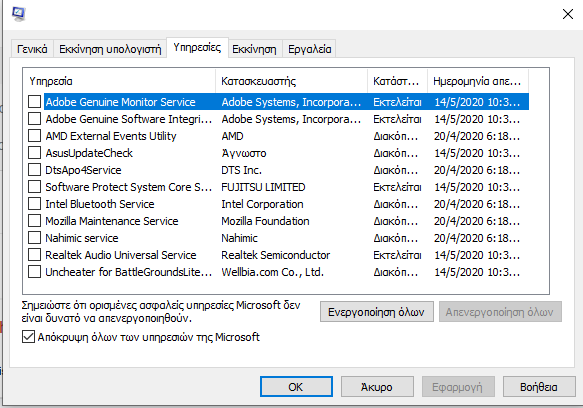Toggle the AsusUpdateCheck service checkbox
The height and width of the screenshot is (408, 583).
(35, 153)
